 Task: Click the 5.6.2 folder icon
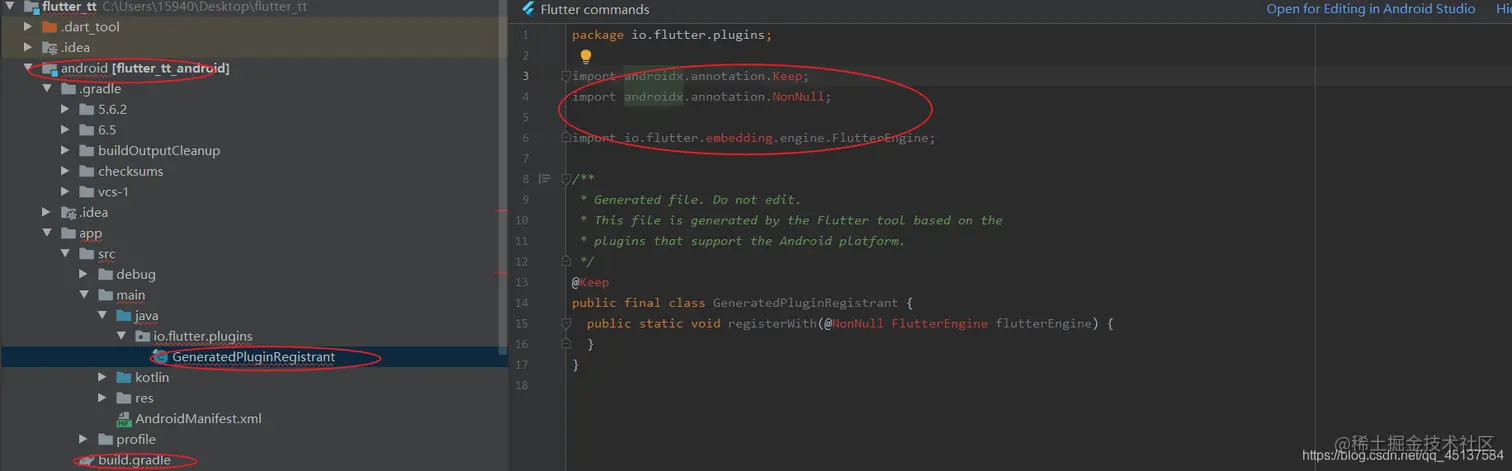87,109
